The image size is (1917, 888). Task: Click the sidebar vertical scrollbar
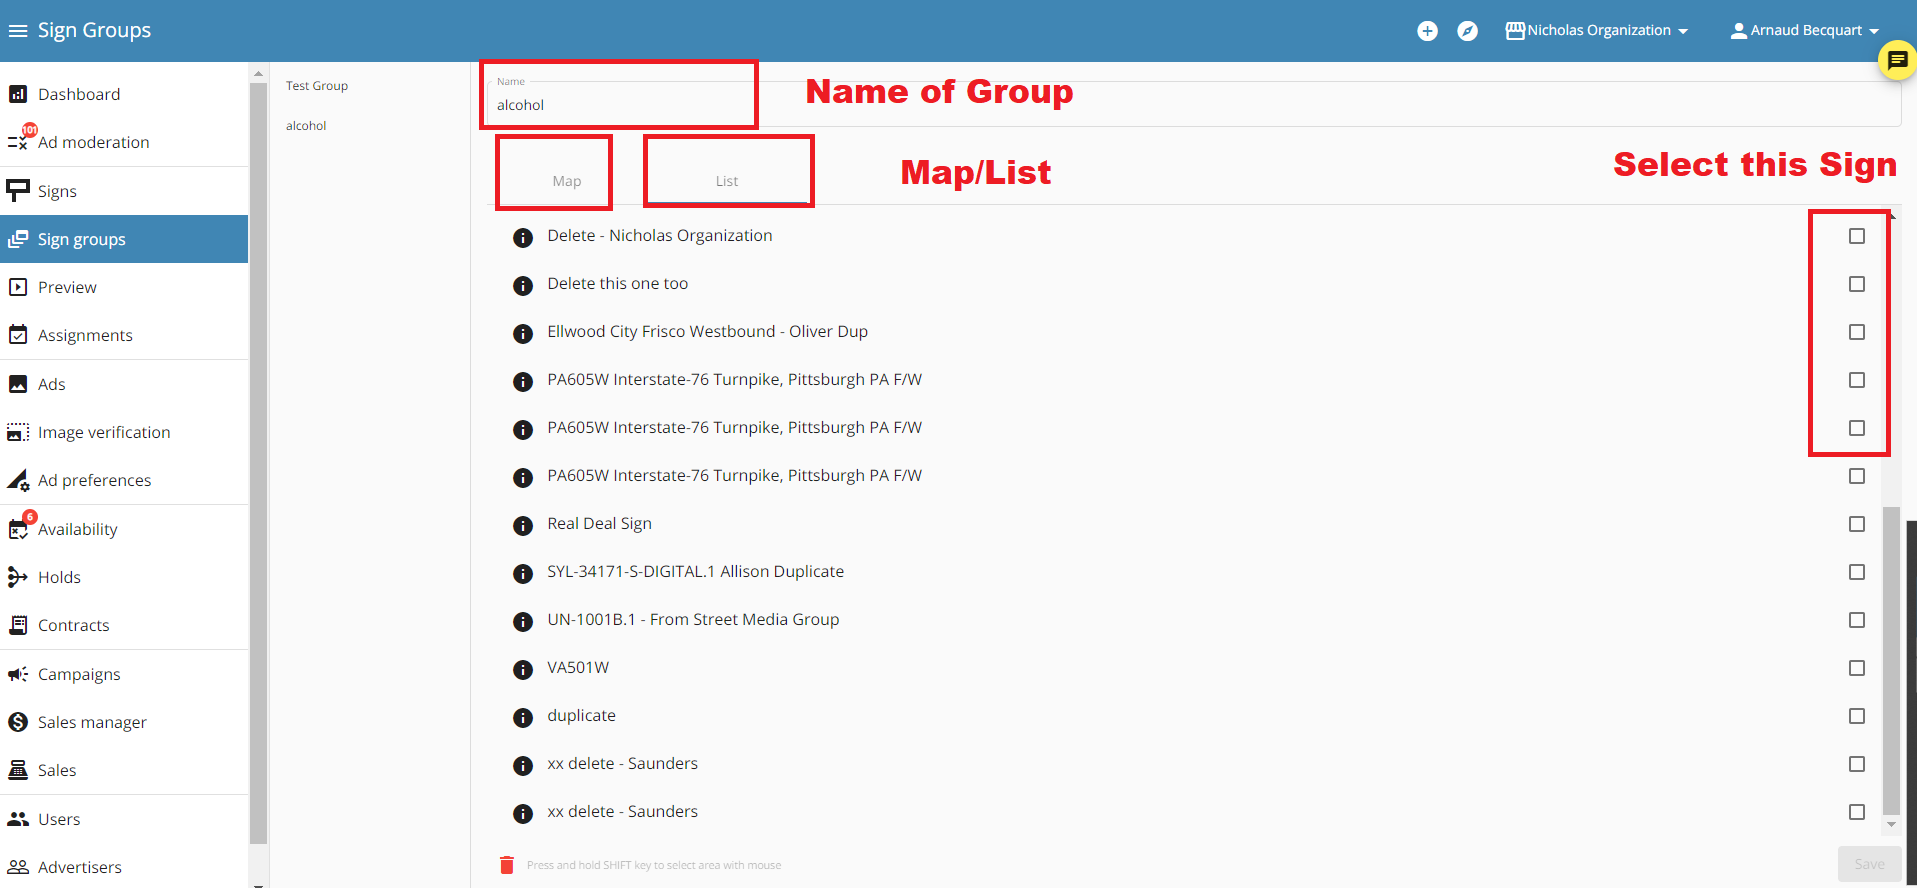(258, 462)
